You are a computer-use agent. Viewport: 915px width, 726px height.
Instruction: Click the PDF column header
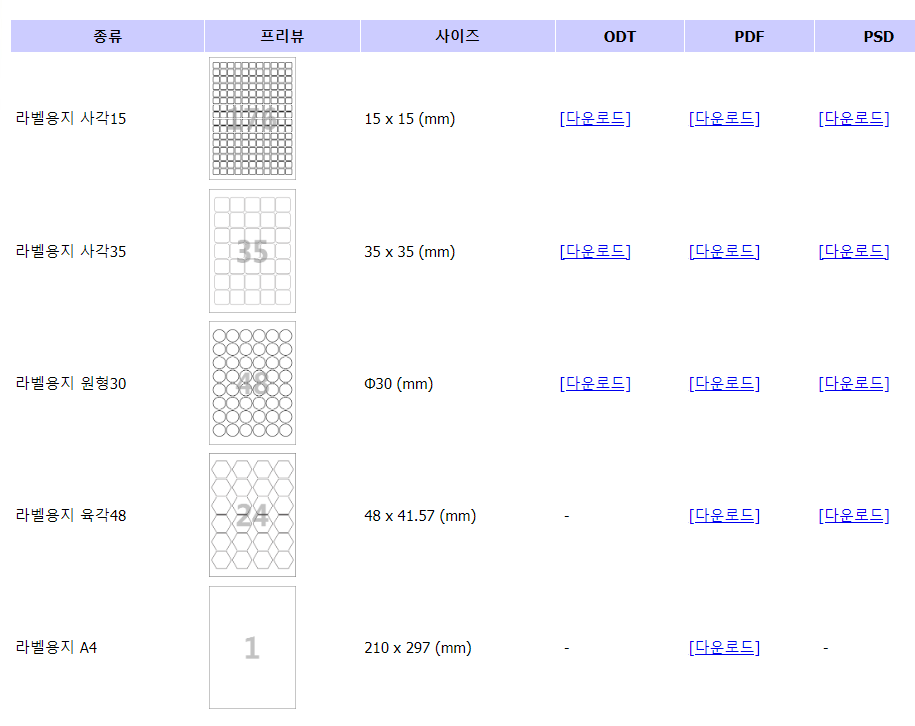point(749,36)
